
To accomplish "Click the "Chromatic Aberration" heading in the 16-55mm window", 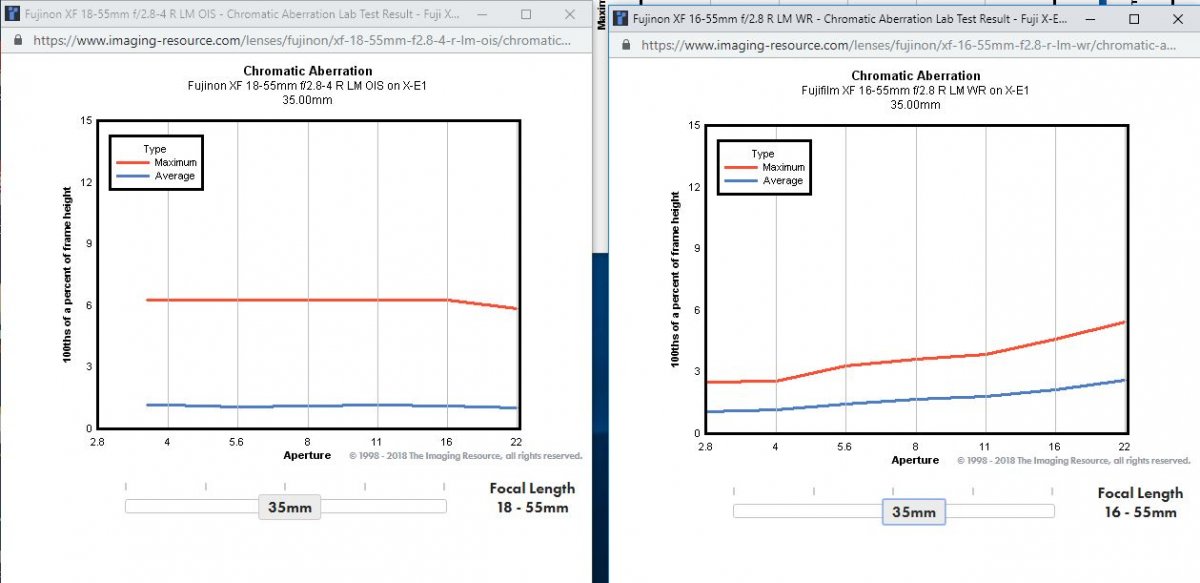I will (916, 76).
